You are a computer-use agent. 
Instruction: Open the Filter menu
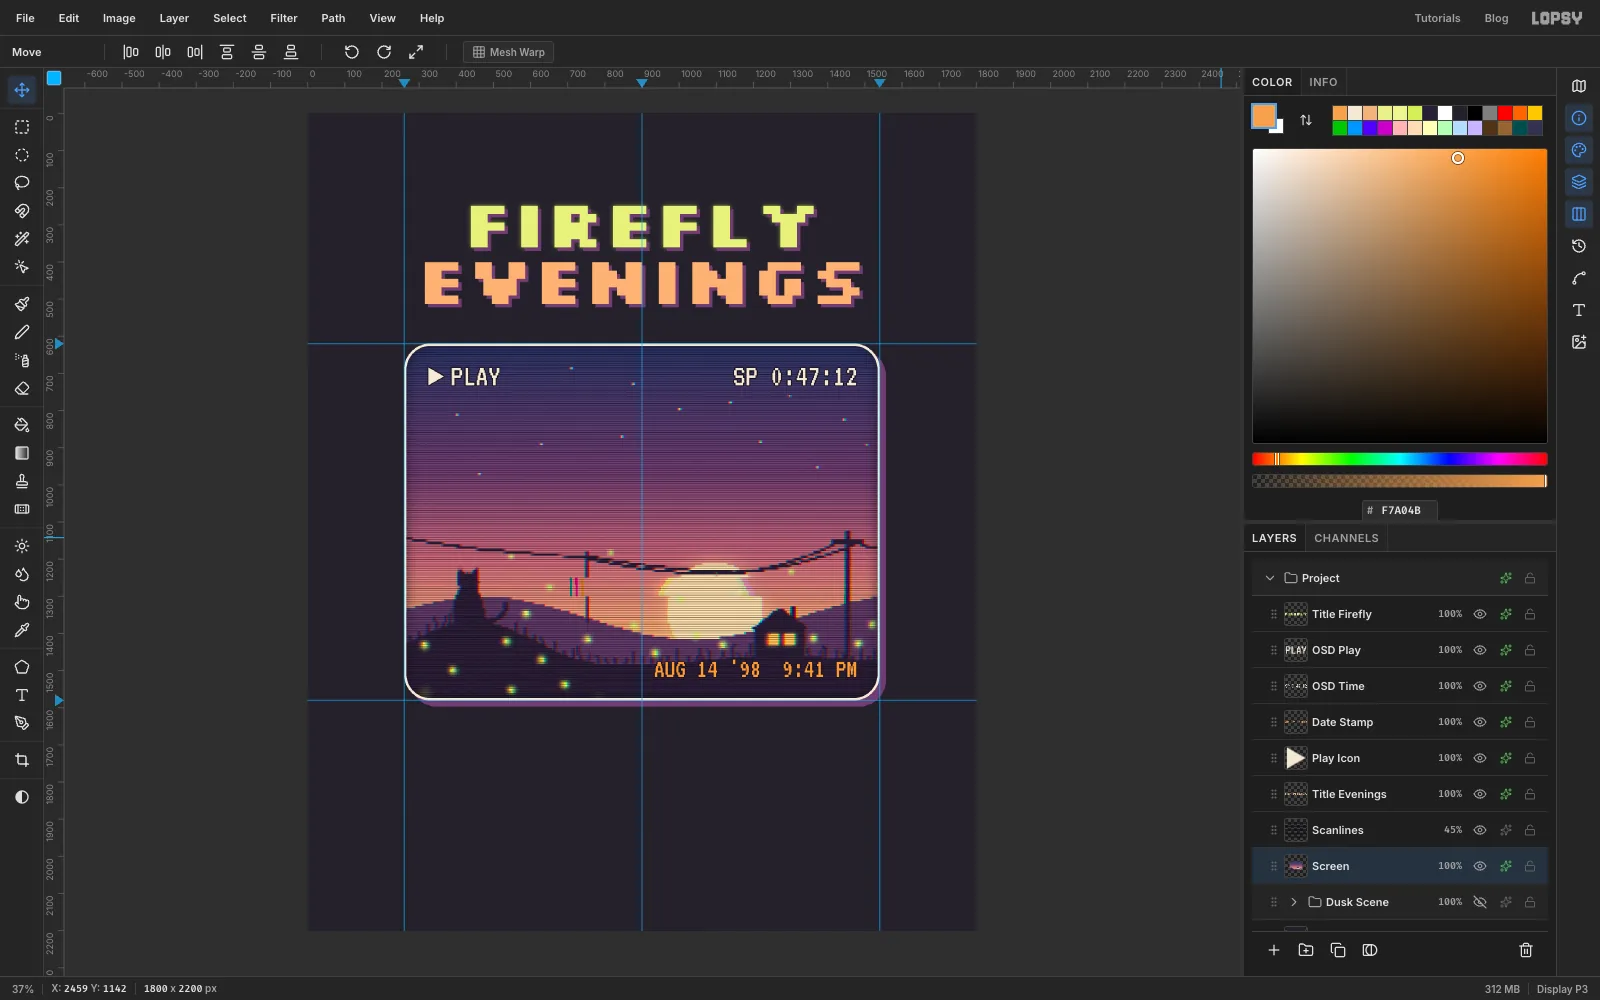point(284,18)
